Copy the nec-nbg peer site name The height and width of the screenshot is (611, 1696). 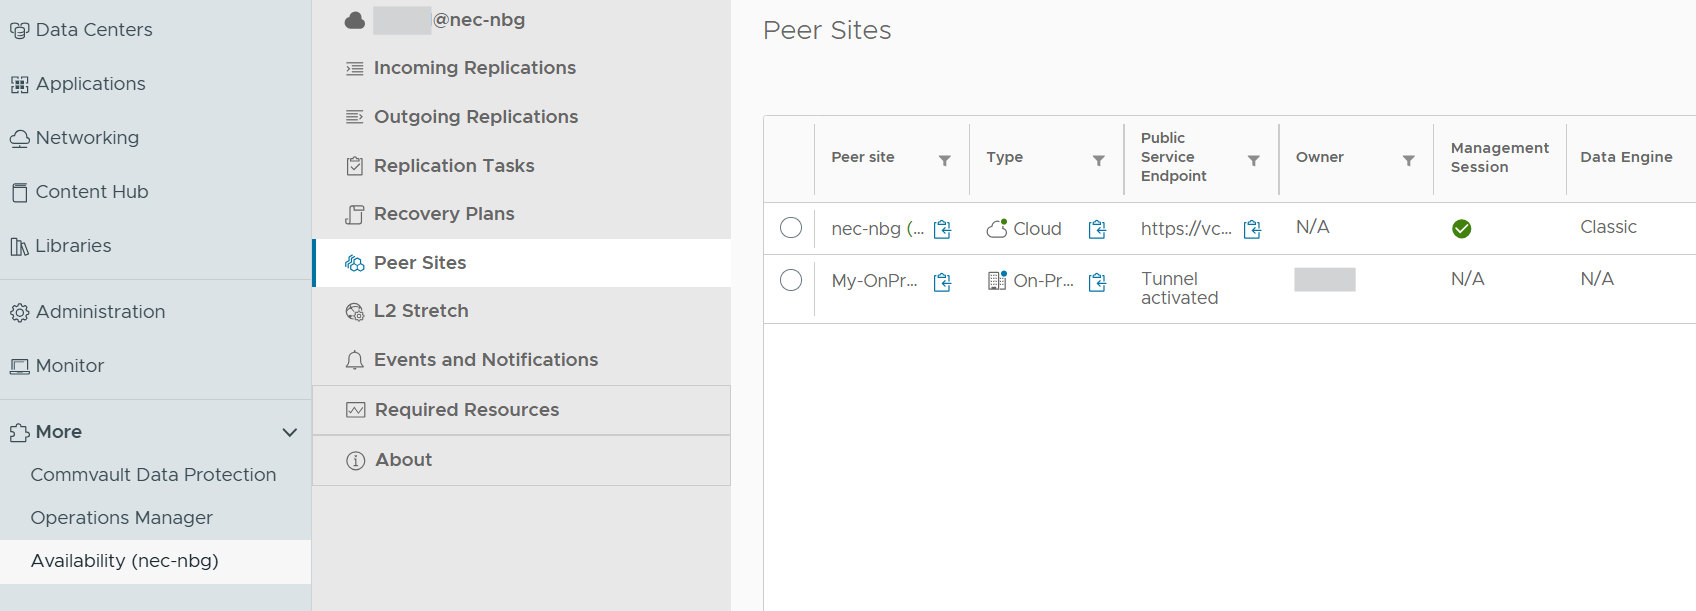(942, 230)
